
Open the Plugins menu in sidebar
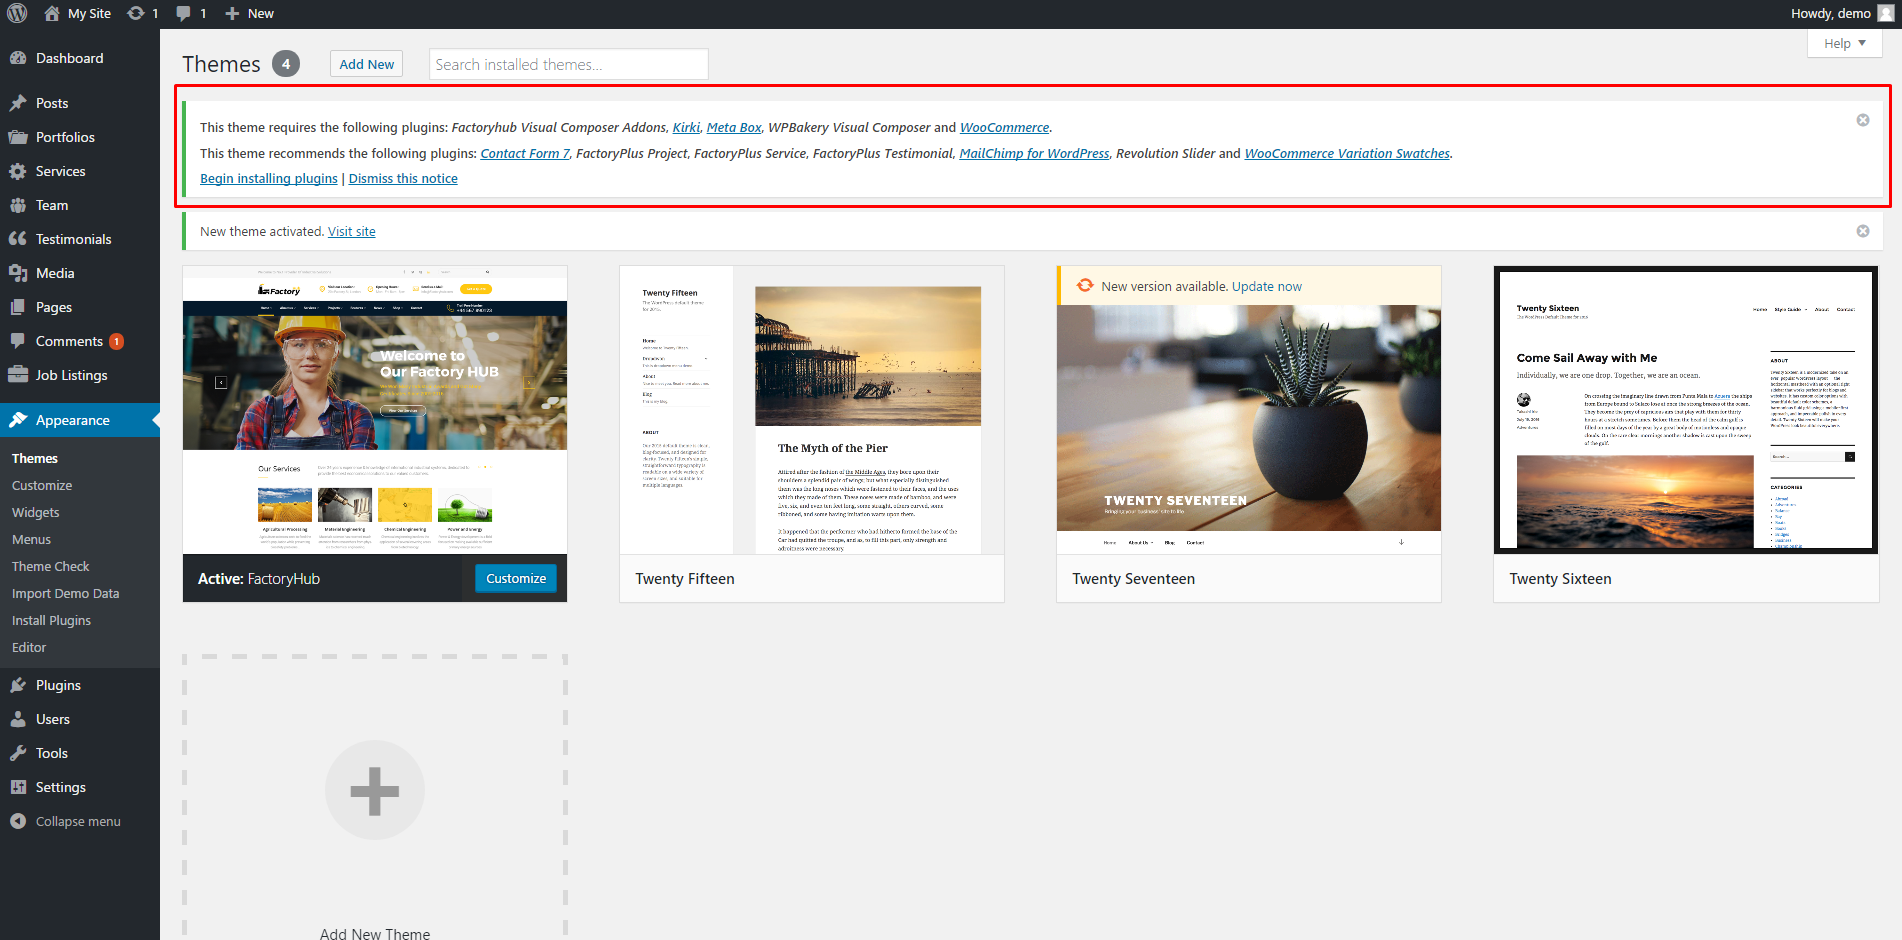click(x=58, y=685)
